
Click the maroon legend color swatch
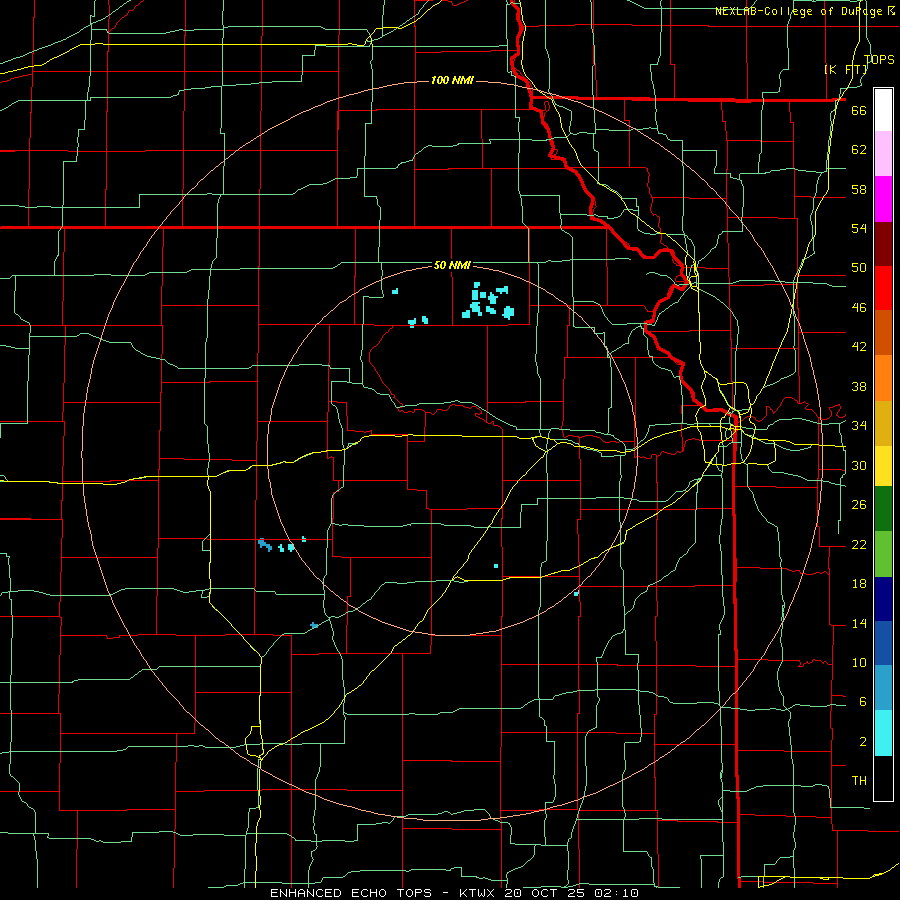[x=883, y=244]
